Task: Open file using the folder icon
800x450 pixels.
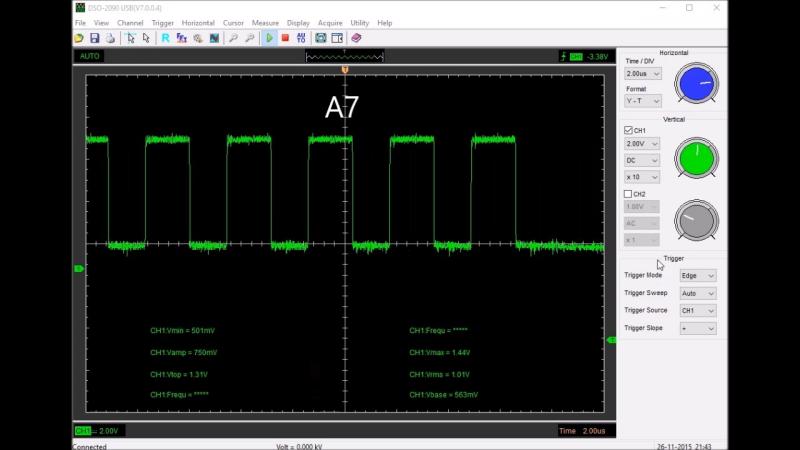Action: click(x=80, y=38)
